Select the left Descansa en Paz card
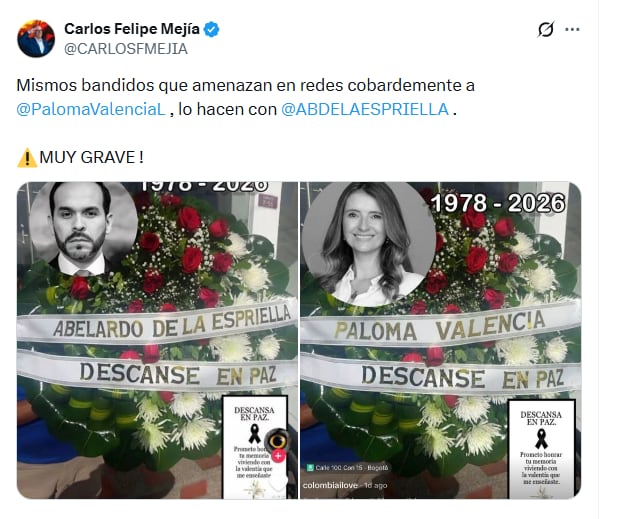Image resolution: width=627 pixels, height=519 pixels. click(255, 447)
